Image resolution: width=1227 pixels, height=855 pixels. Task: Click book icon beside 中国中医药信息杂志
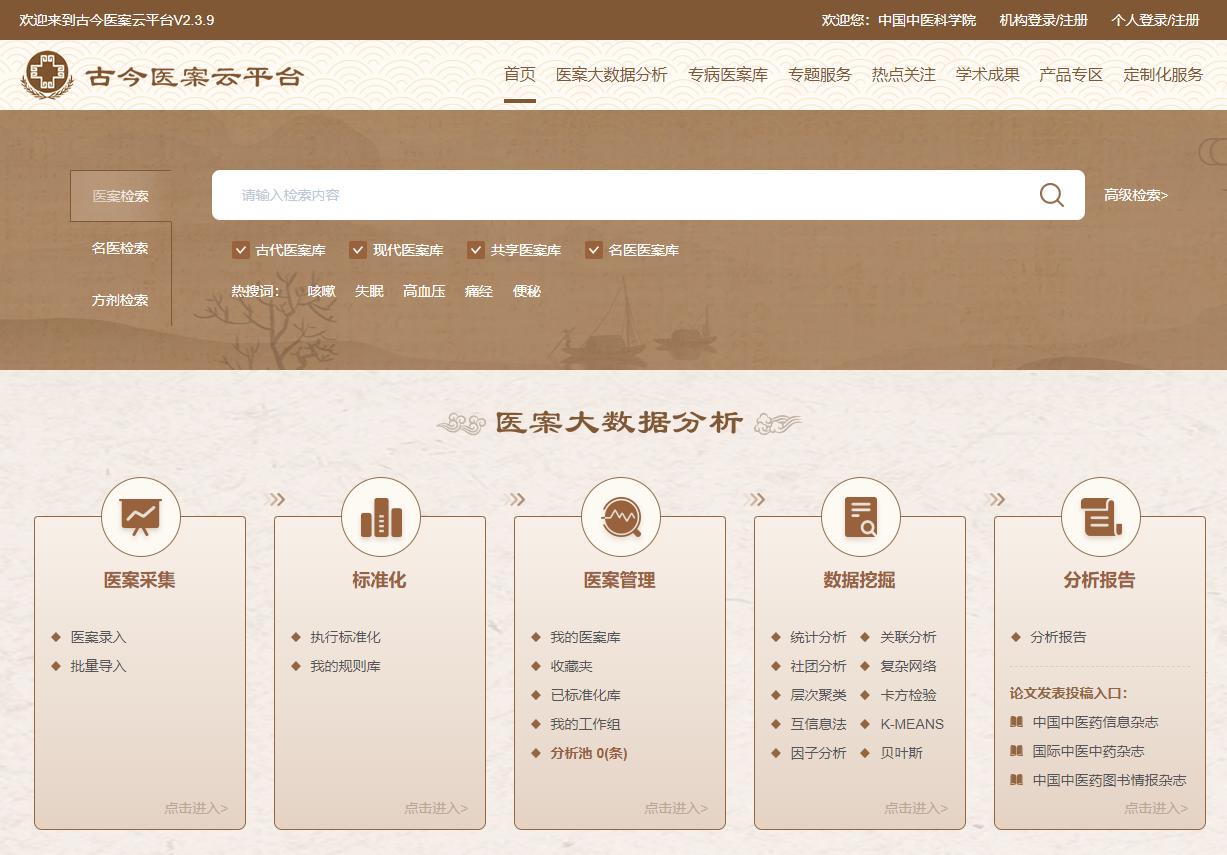pos(1016,722)
